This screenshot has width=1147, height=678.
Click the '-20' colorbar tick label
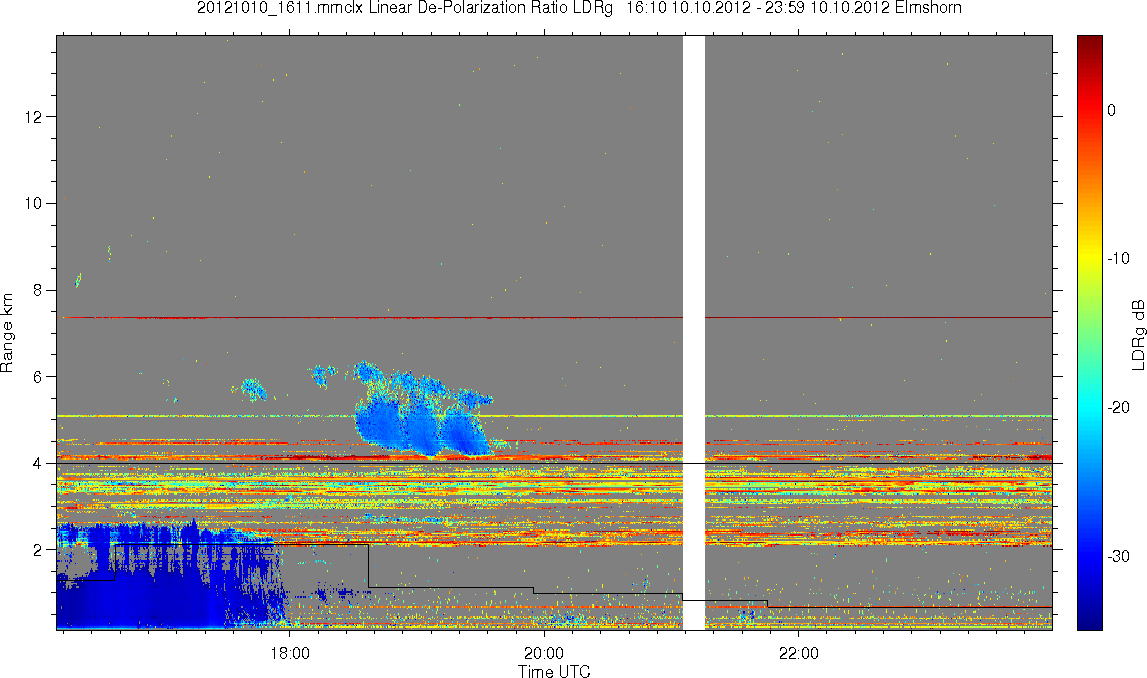(x=1118, y=407)
